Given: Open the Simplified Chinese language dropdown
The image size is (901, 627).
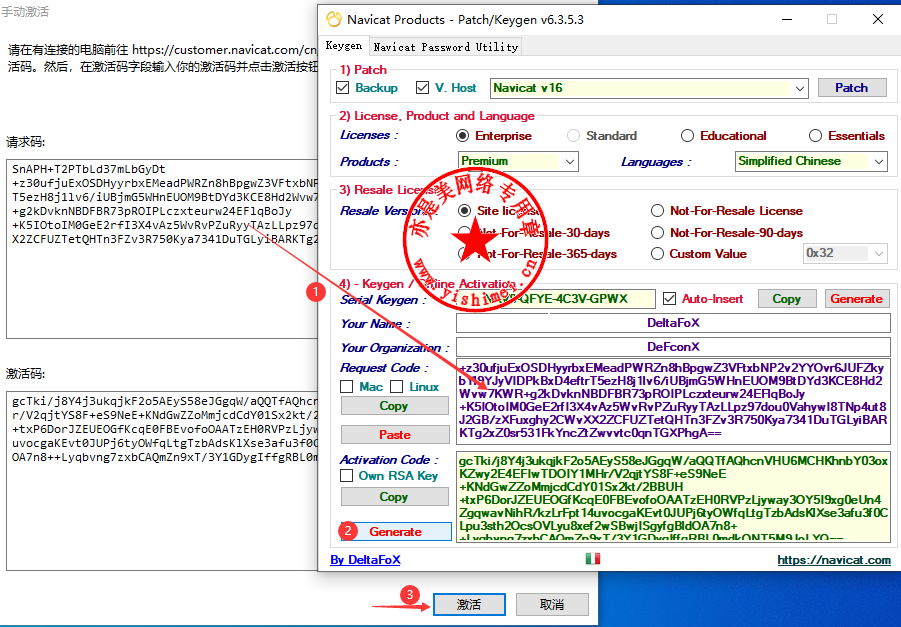Looking at the screenshot, I should coord(811,161).
